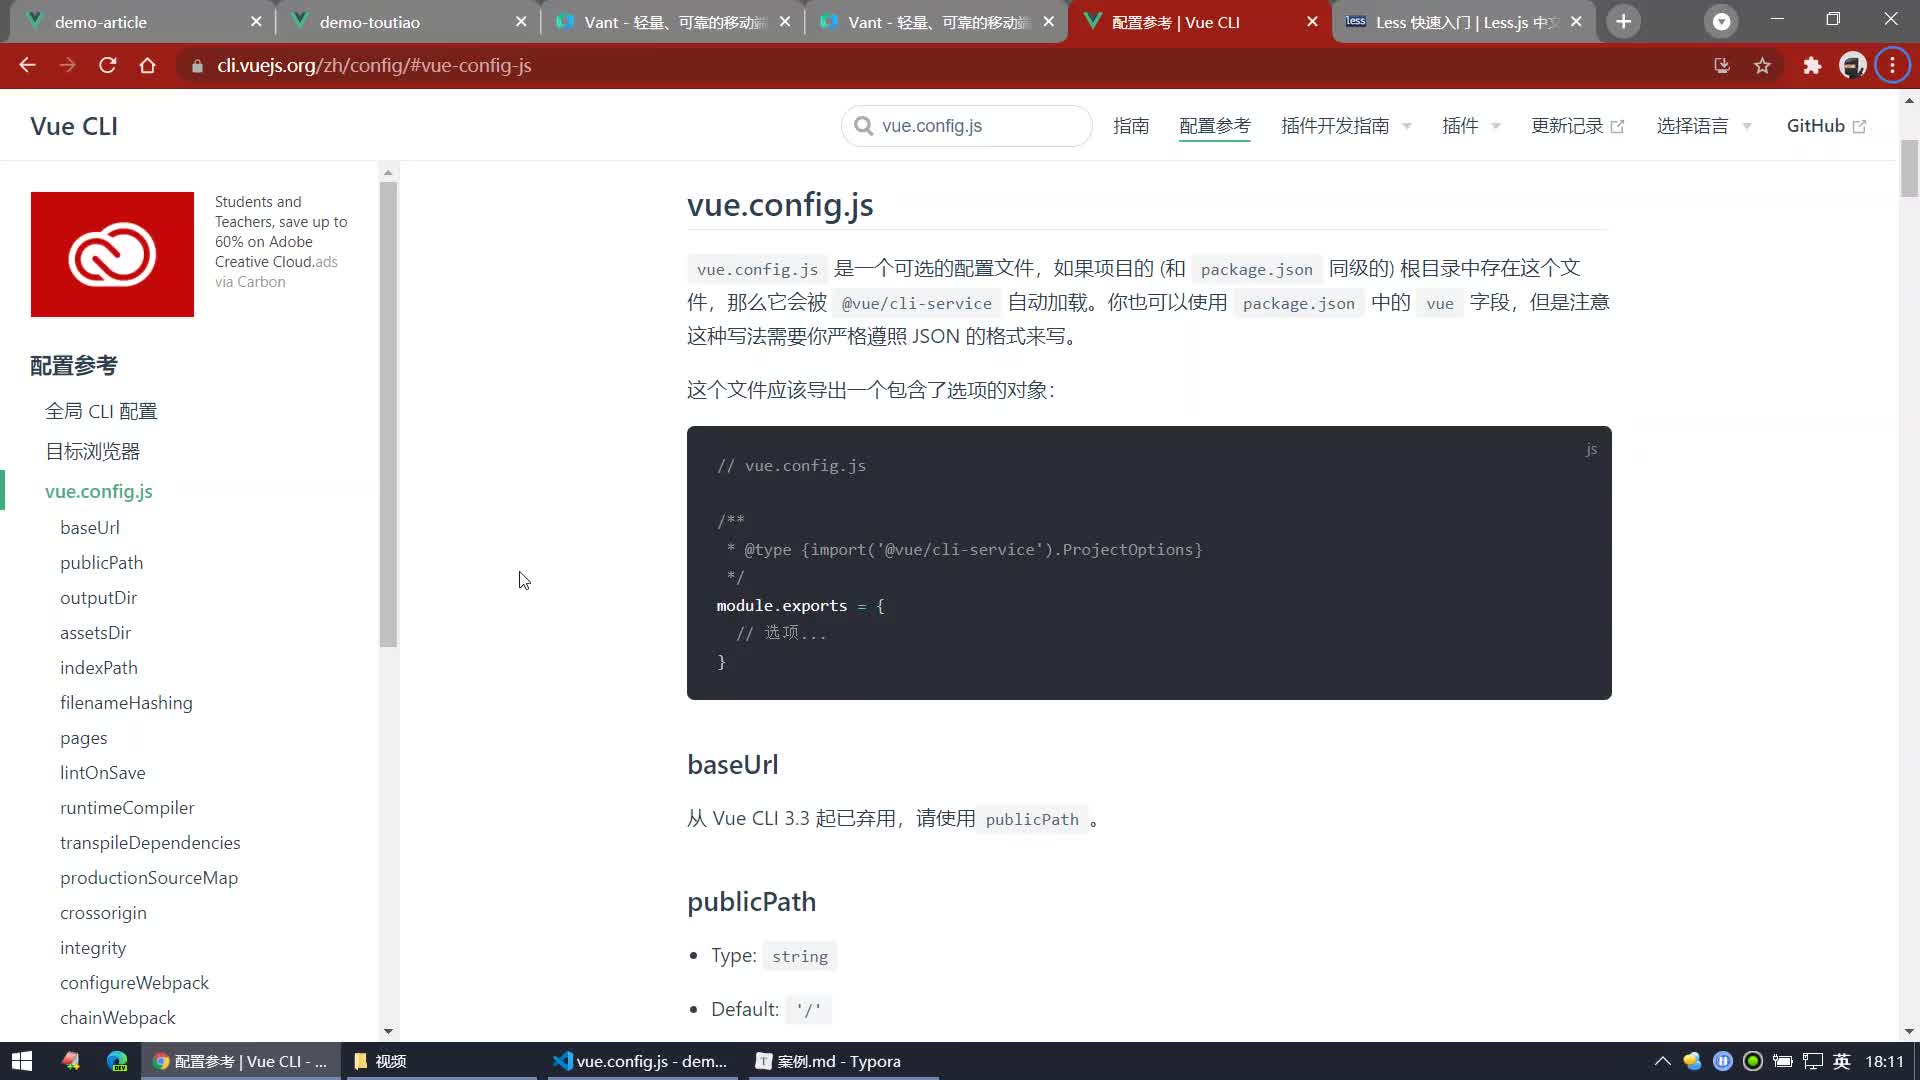Bookmark this page with the star icon
Viewport: 1920px width, 1080px height.
pos(1762,66)
